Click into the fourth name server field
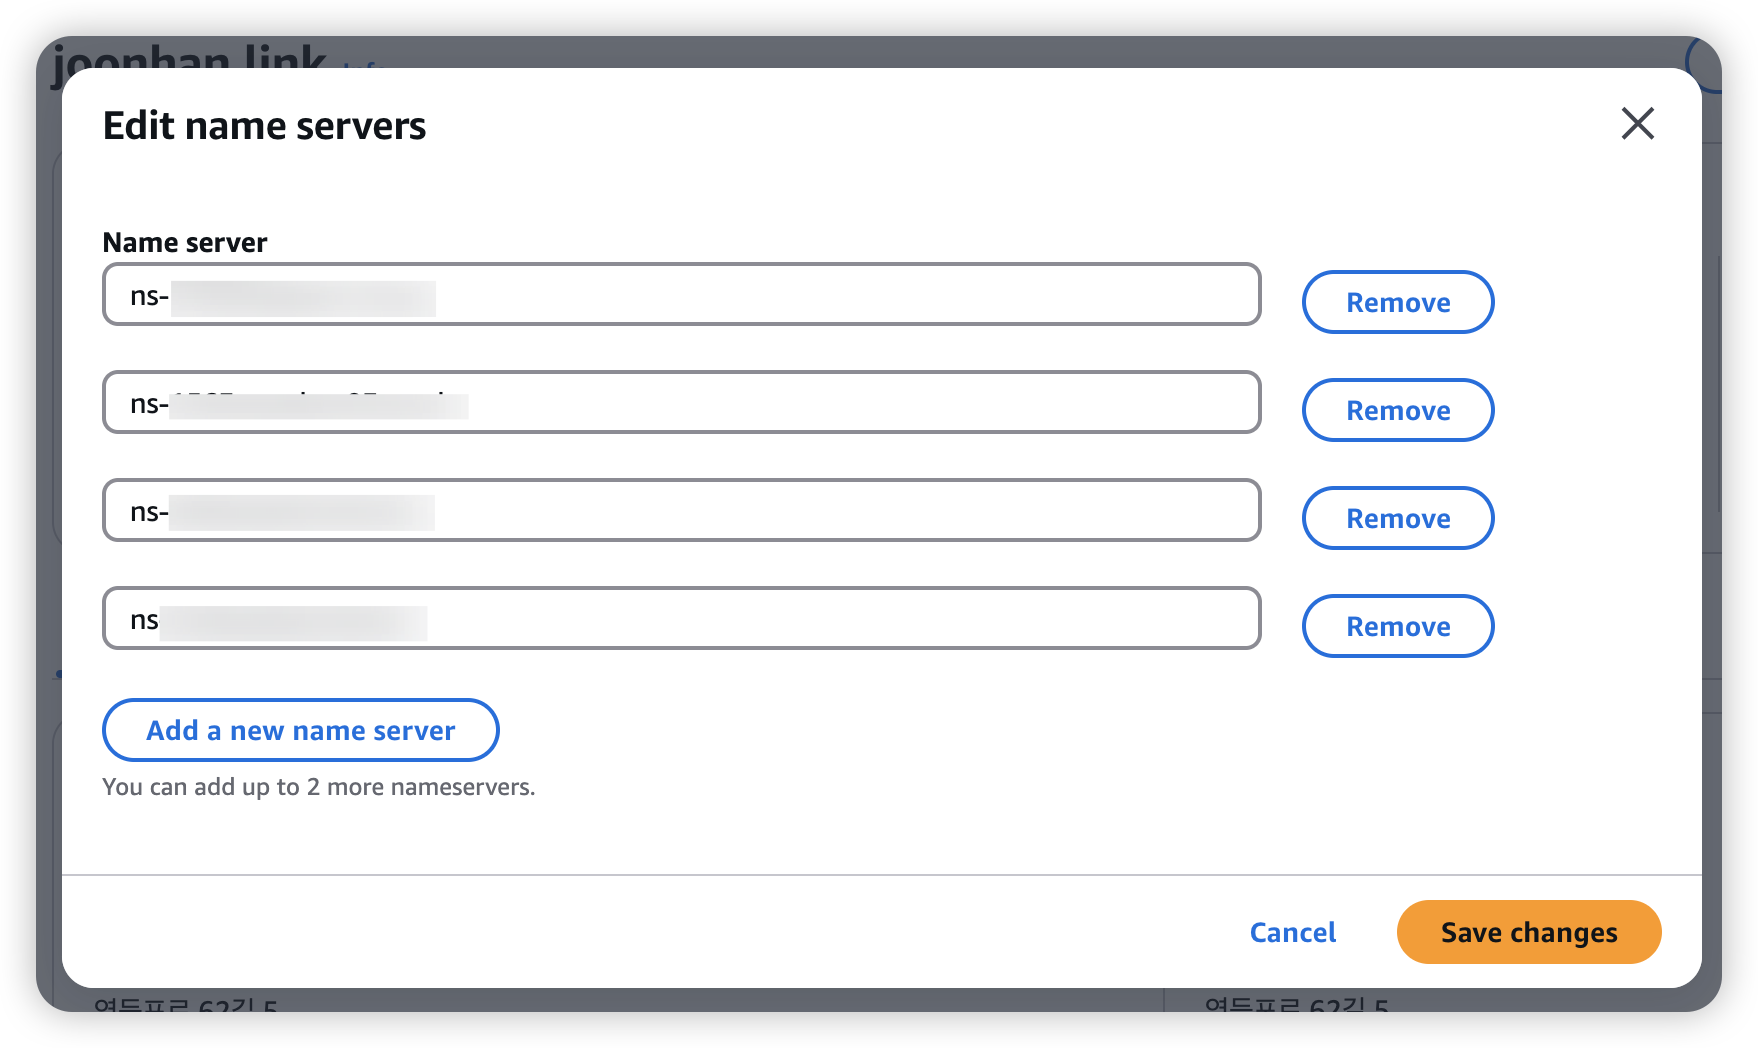1758x1048 pixels. pos(680,619)
